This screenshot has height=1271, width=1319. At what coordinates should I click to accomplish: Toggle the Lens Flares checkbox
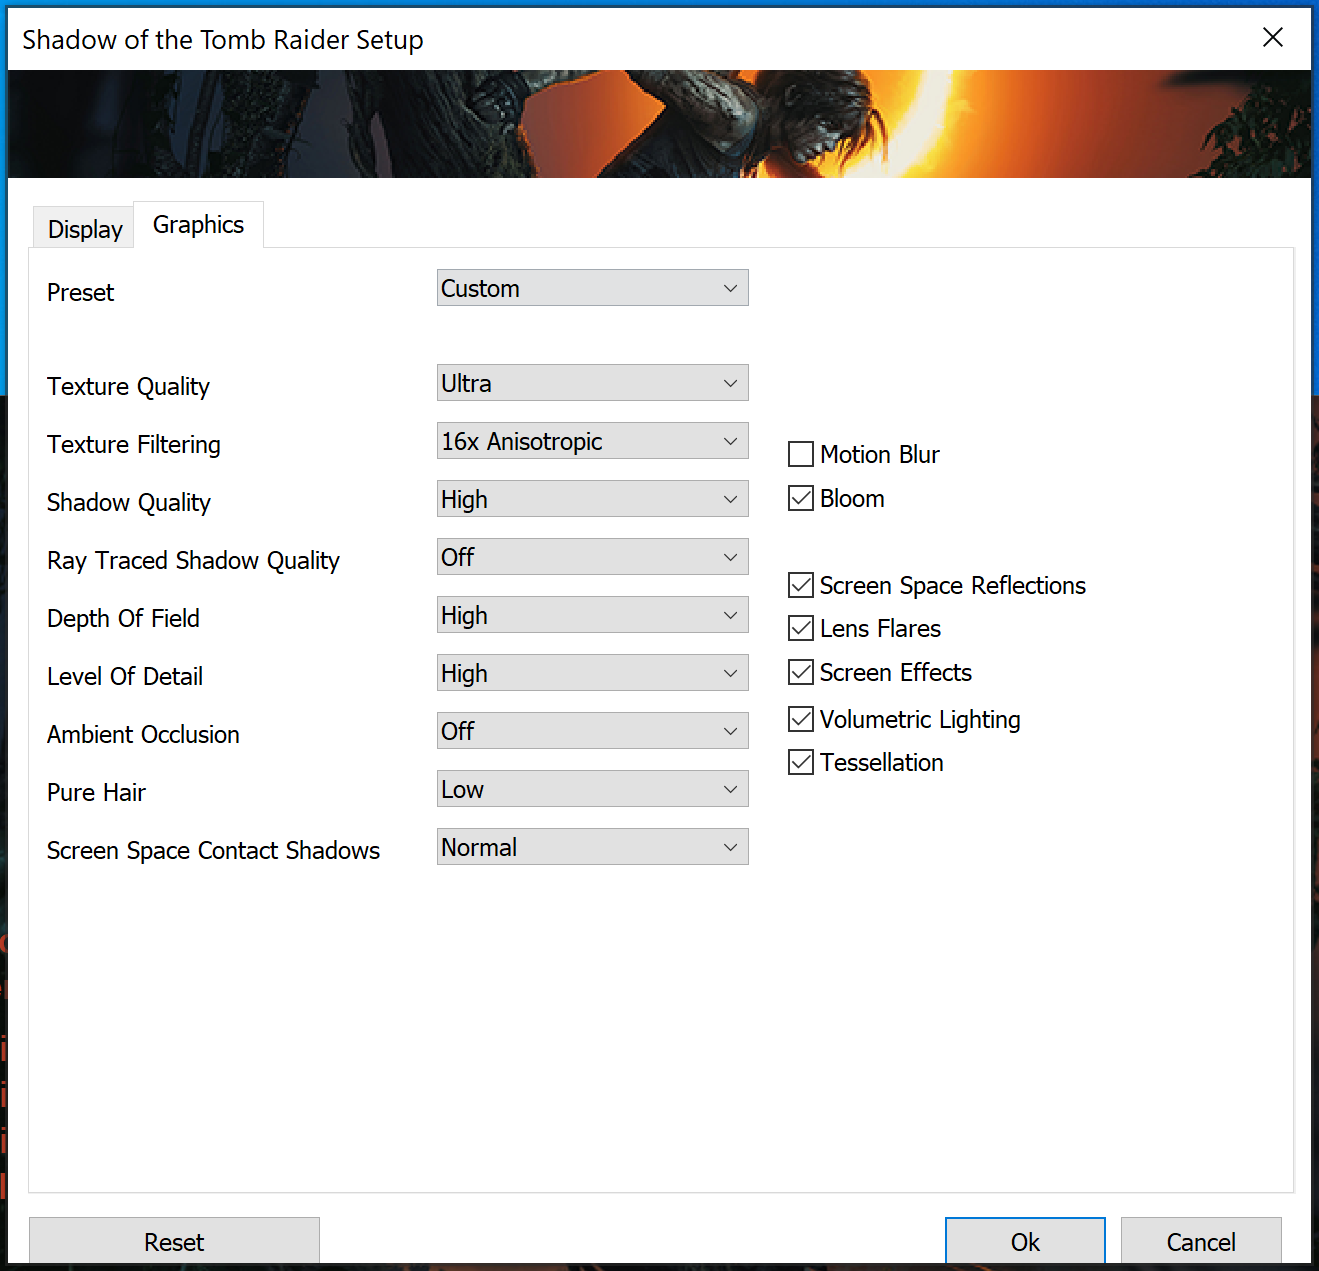pos(801,628)
